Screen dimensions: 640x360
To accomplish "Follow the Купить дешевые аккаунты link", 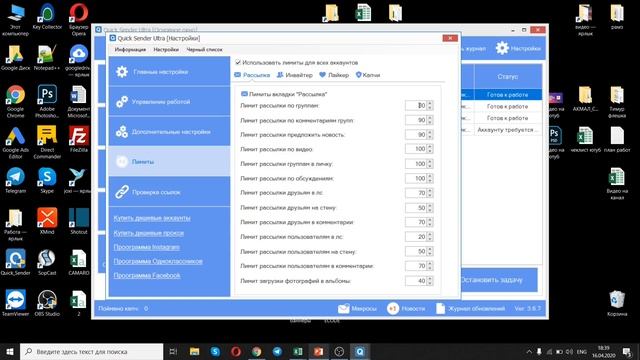I will point(152,218).
